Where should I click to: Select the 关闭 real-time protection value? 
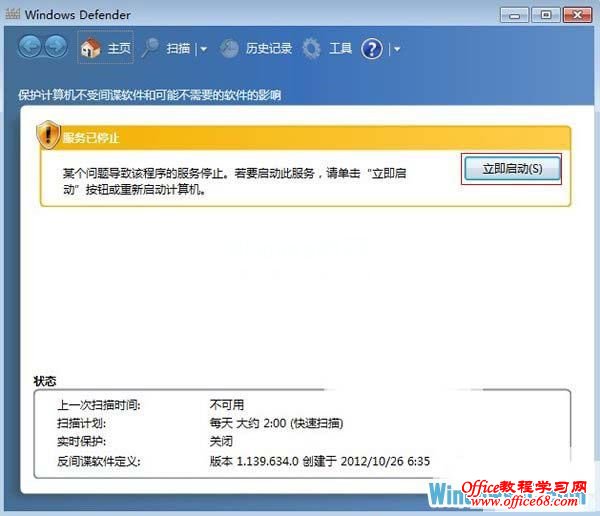221,441
